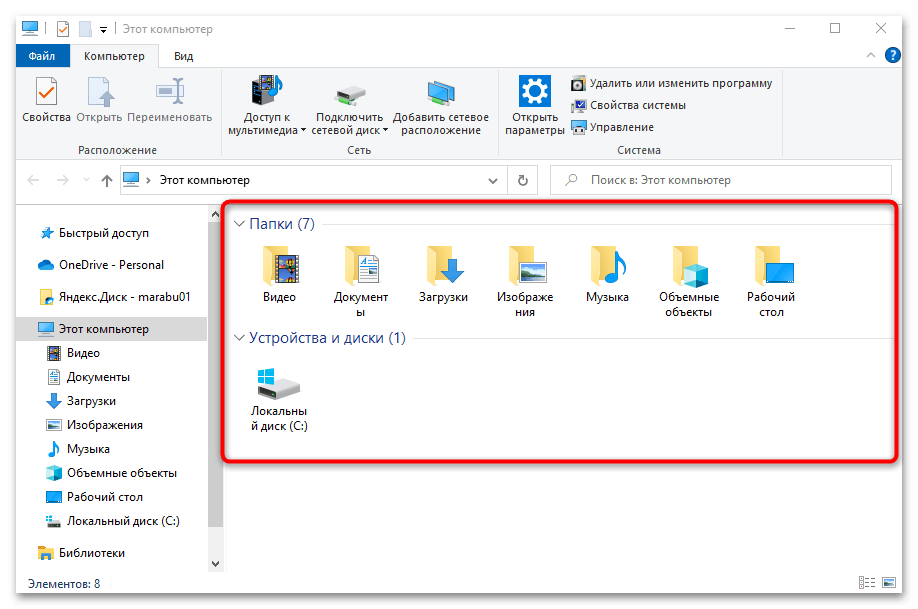The width and height of the screenshot is (918, 609).
Task: Click sidebar scrollbar down arrow
Action: click(x=215, y=564)
